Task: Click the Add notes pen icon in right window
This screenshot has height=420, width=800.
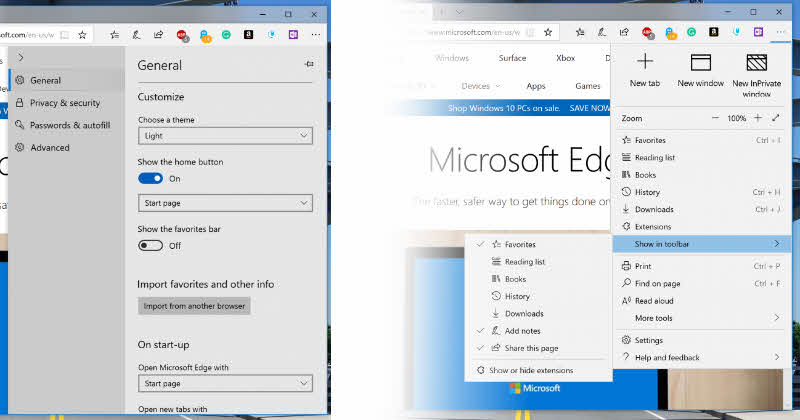Action: click(x=602, y=32)
